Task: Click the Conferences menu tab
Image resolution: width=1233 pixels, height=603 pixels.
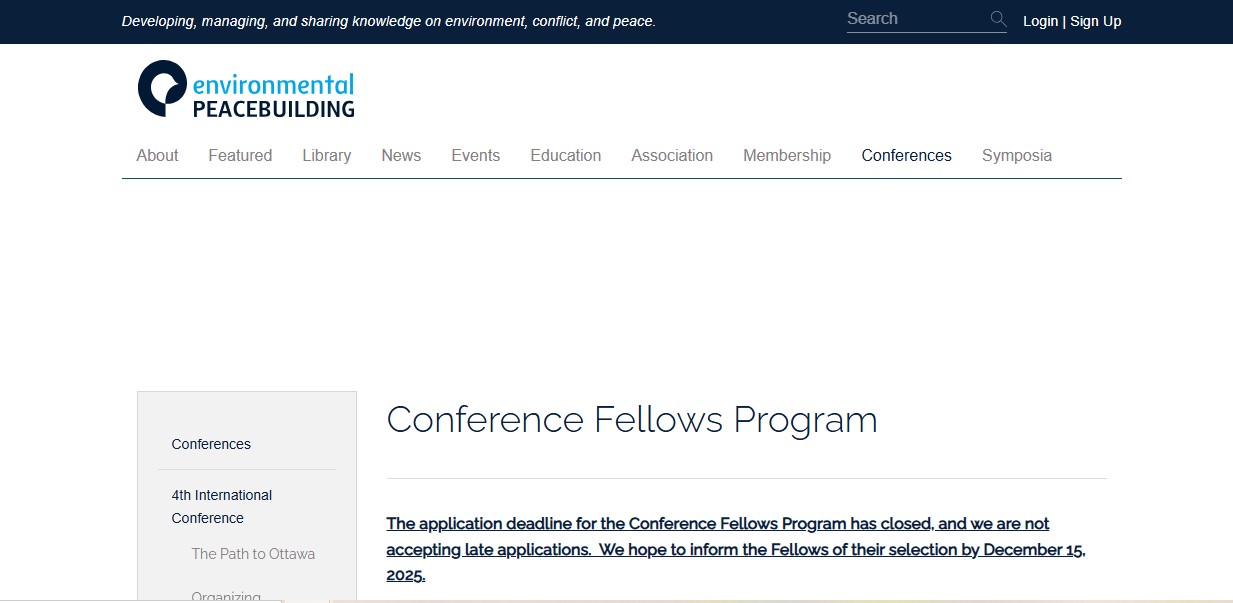Action: click(x=906, y=155)
